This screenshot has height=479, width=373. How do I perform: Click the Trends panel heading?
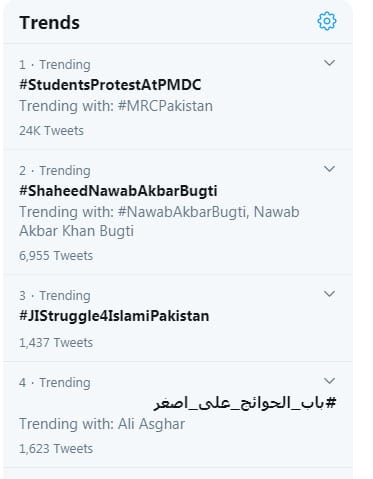coord(49,23)
